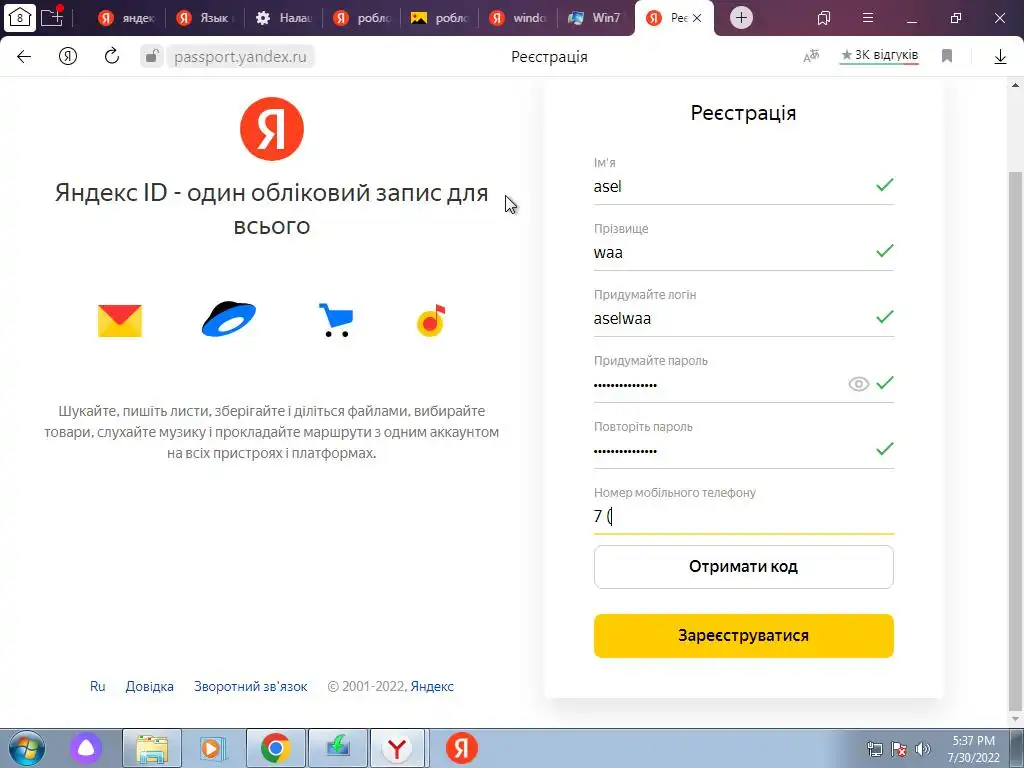This screenshot has width=1024, height=768.
Task: Switch to the 'яндекс' browser tab
Action: tap(127, 18)
